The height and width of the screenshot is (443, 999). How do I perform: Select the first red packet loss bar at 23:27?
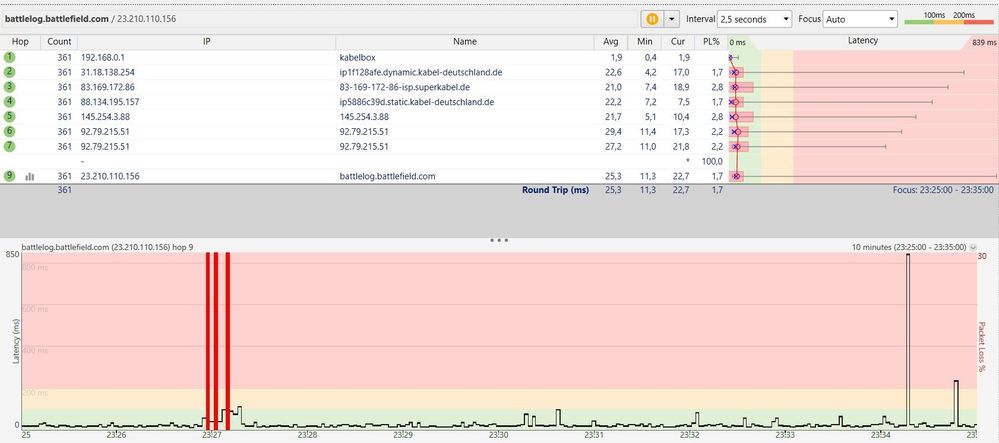coord(207,338)
